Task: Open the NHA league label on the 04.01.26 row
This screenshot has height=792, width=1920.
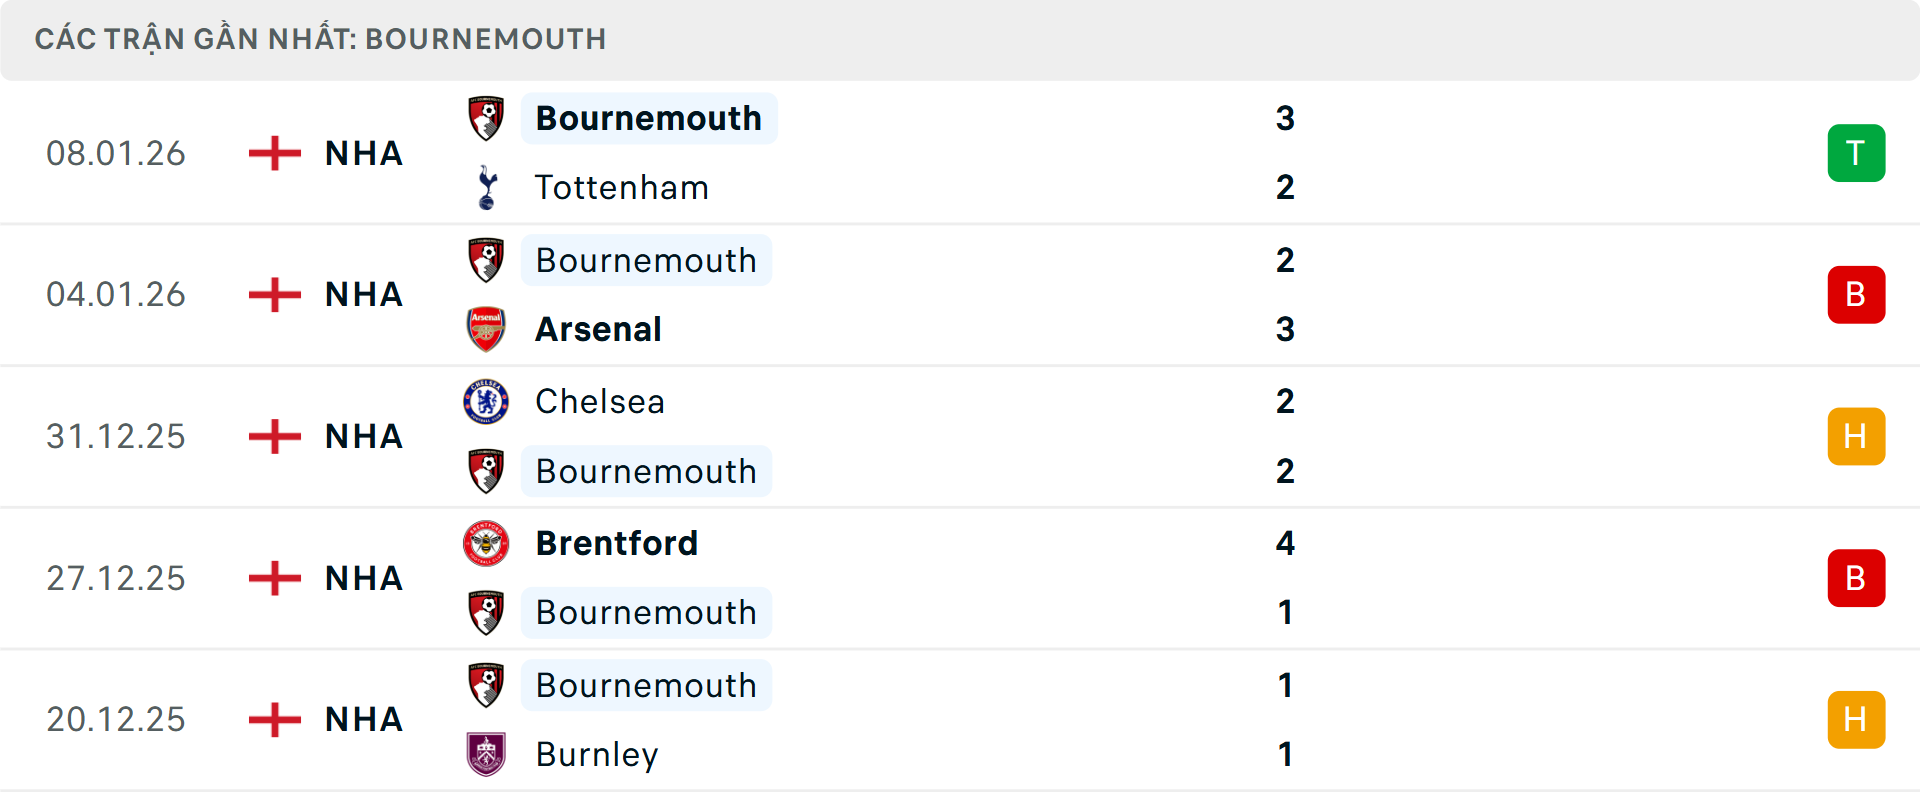Action: pyautogui.click(x=363, y=295)
